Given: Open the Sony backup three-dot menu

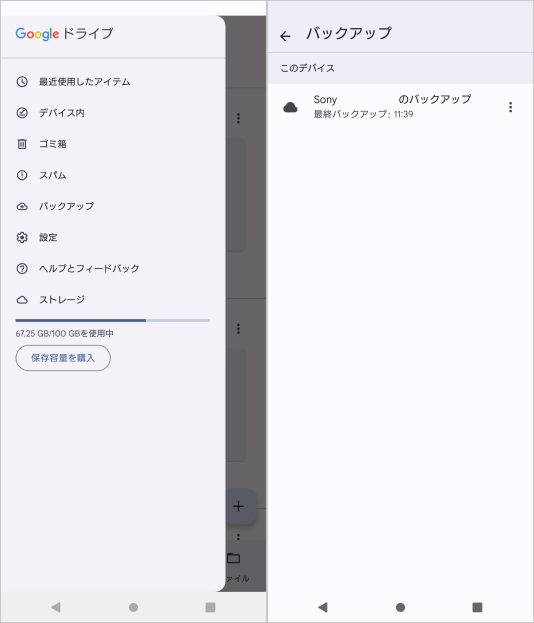Looking at the screenshot, I should (510, 107).
